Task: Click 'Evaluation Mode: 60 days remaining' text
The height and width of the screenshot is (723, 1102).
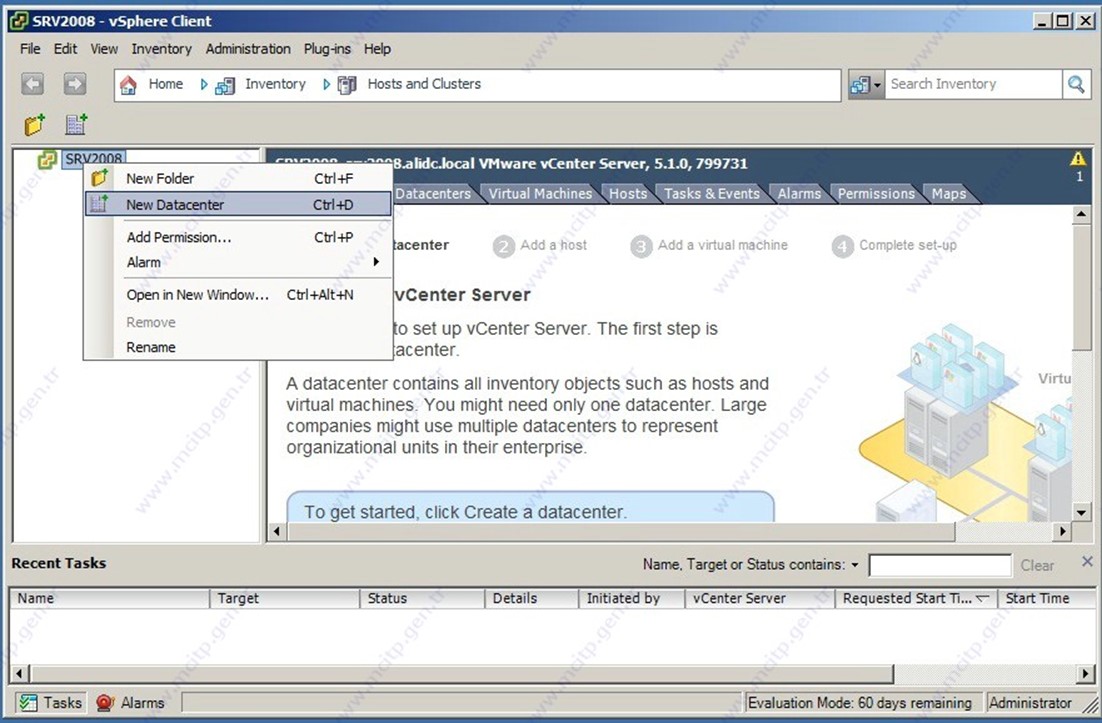Action: (860, 703)
